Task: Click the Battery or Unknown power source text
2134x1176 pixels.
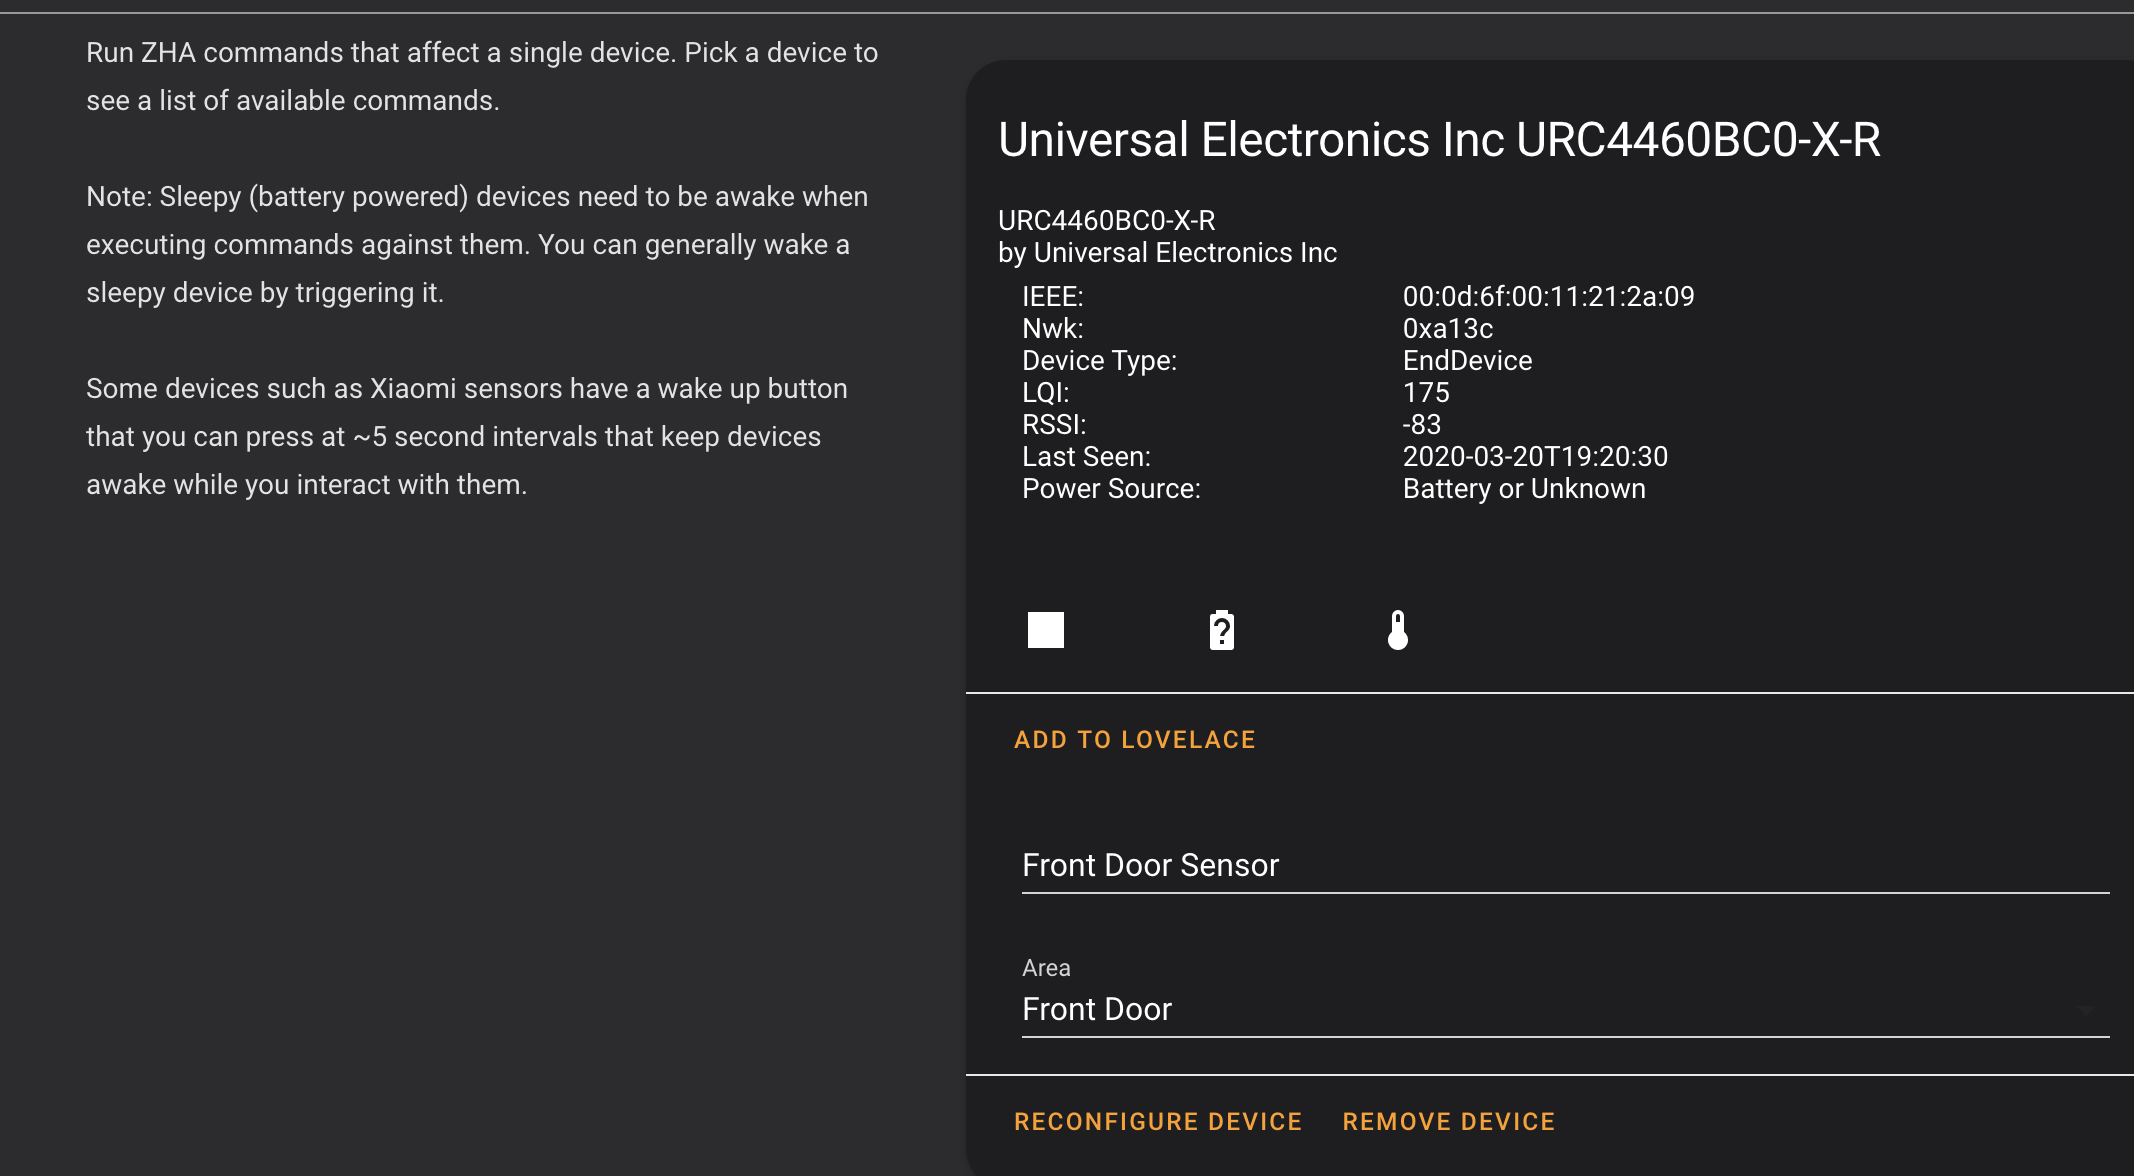Action: coord(1524,488)
